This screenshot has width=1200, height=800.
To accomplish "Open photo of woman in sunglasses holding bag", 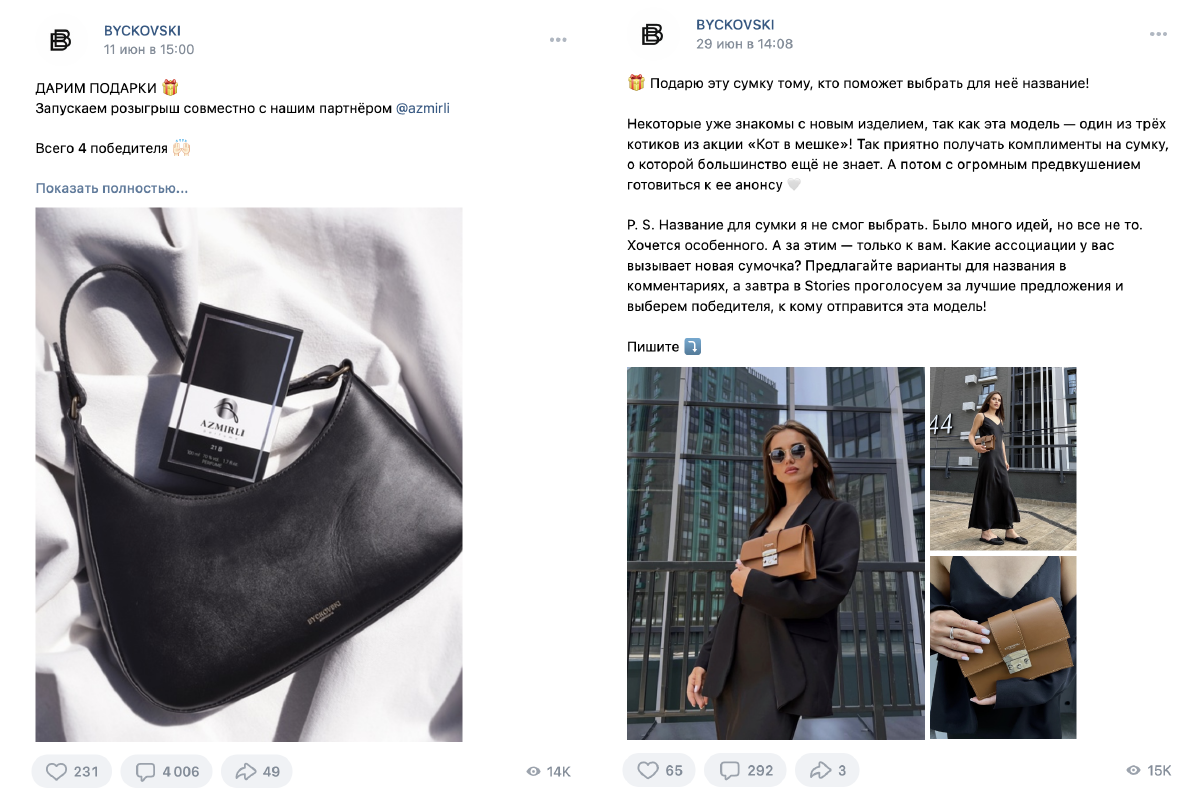I will tap(776, 553).
